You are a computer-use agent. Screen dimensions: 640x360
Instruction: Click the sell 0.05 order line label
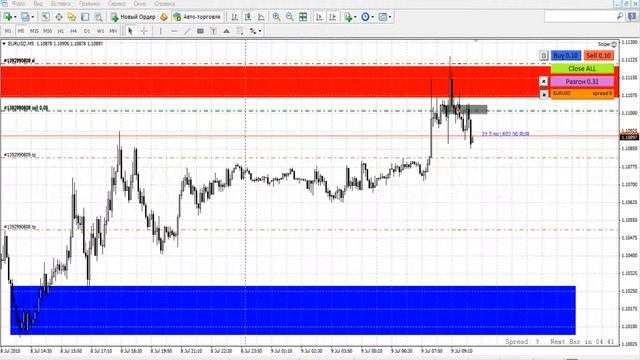26,108
